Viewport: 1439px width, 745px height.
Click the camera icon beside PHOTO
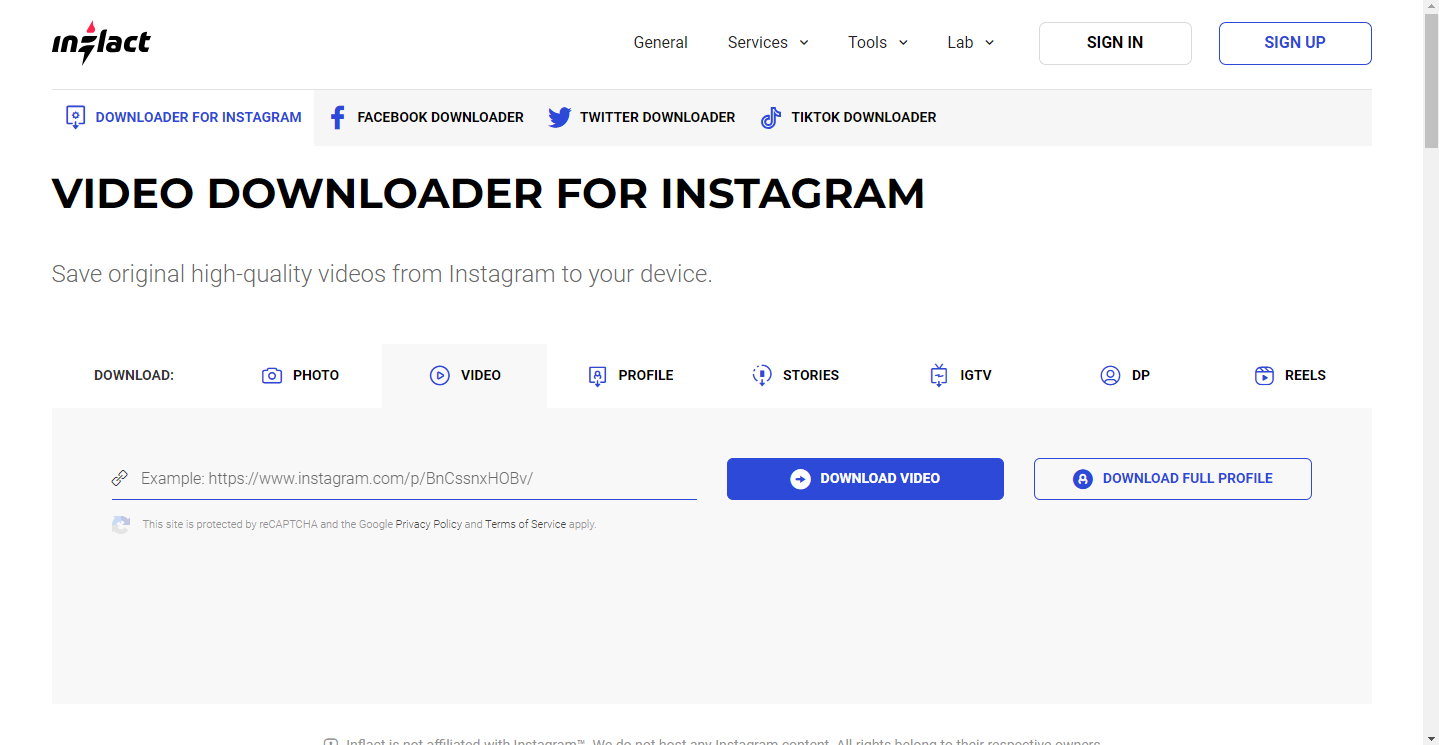pos(272,375)
